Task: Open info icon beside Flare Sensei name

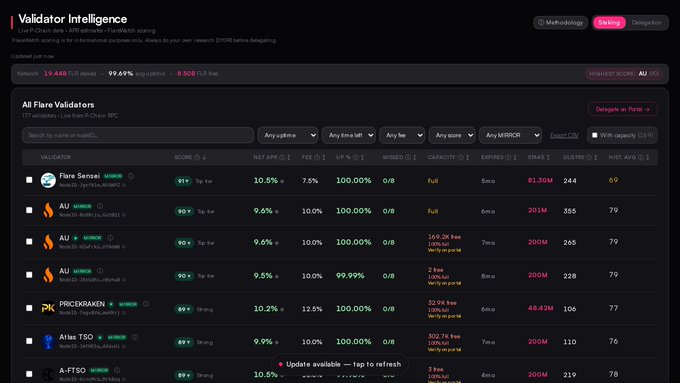Action: pyautogui.click(x=131, y=176)
